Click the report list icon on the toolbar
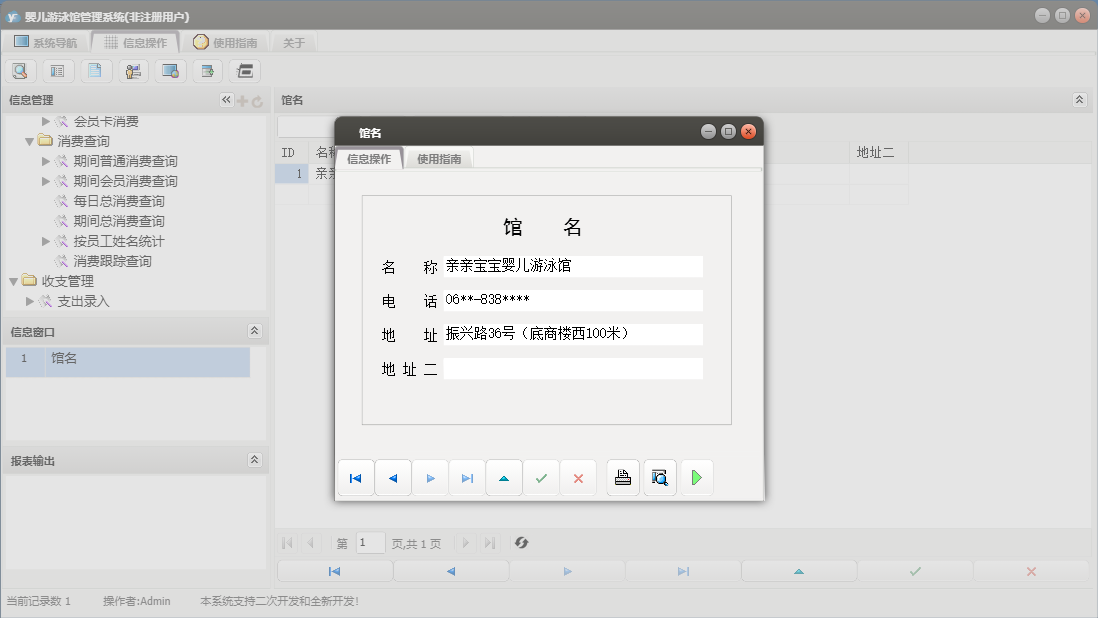 [x=57, y=71]
